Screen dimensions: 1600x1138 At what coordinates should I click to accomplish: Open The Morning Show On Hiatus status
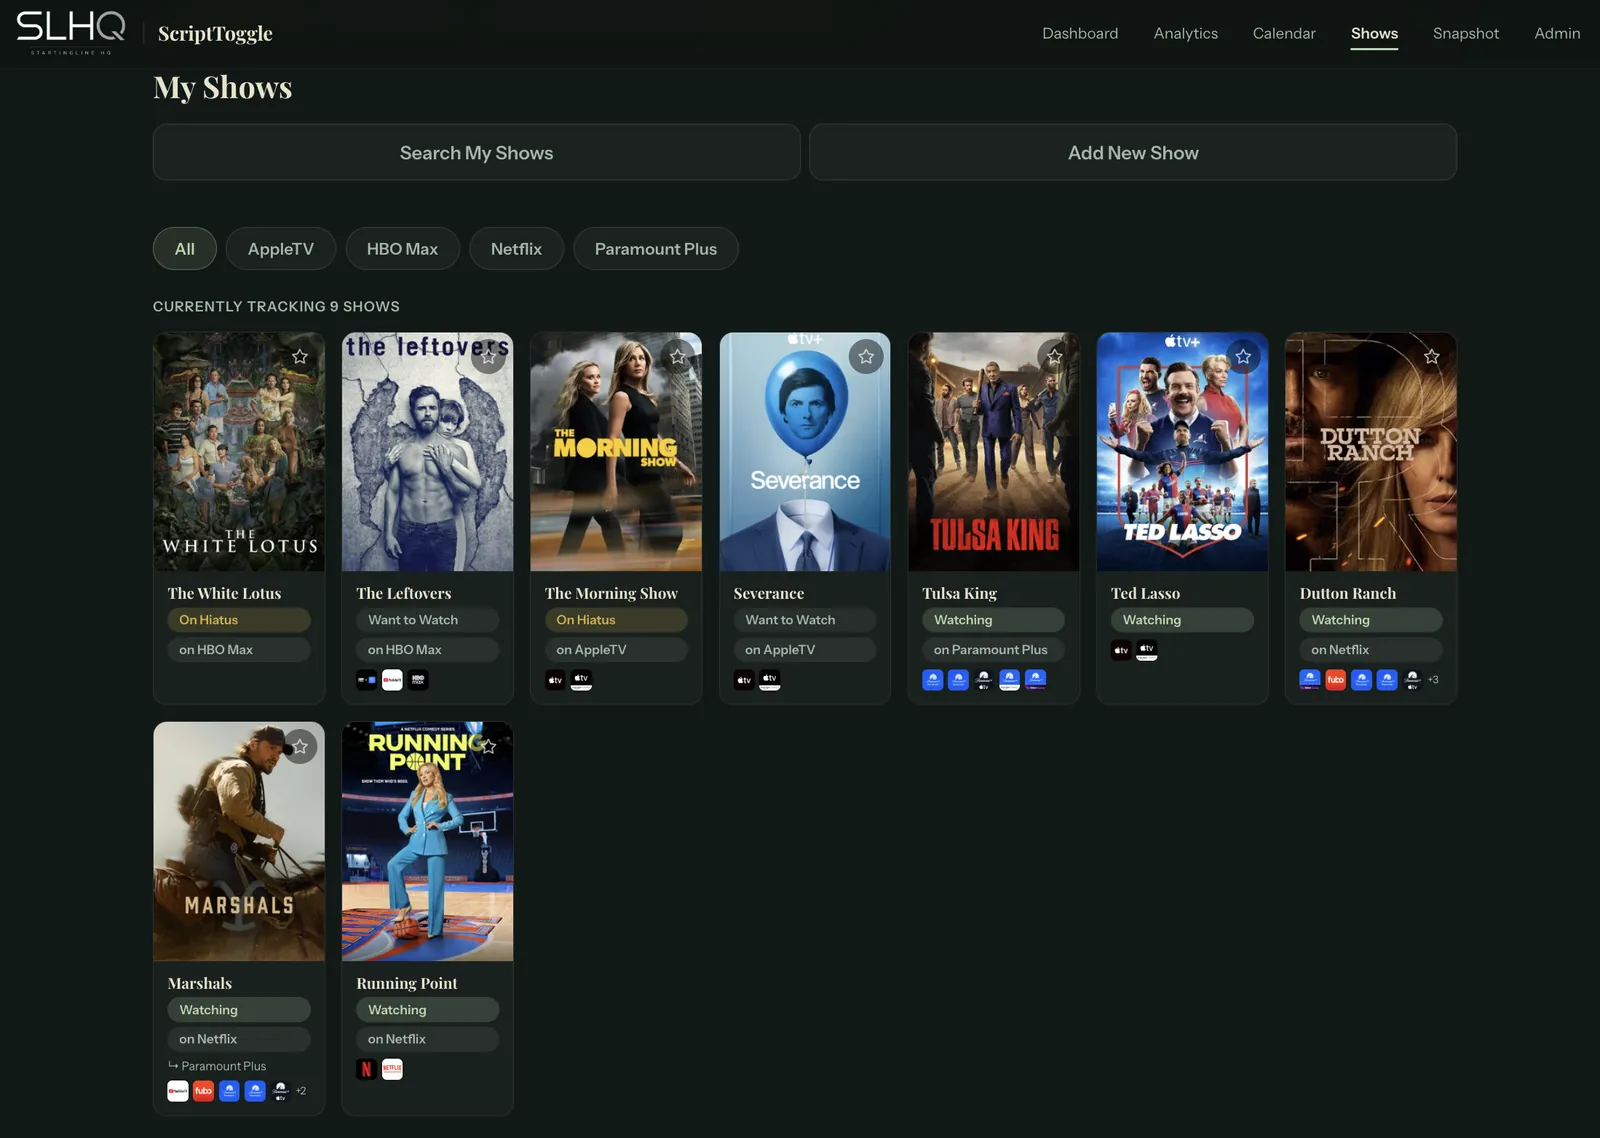click(616, 620)
